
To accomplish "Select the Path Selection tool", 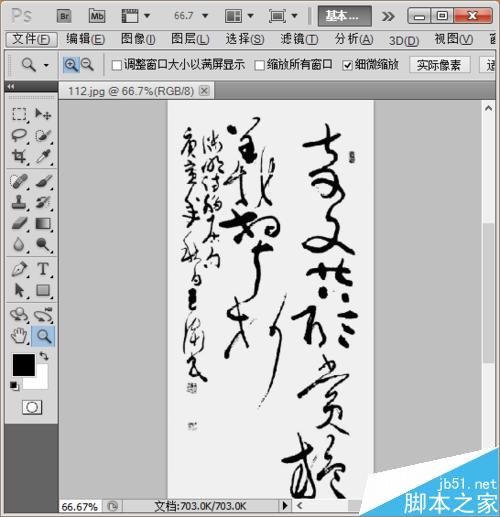I will click(x=19, y=290).
